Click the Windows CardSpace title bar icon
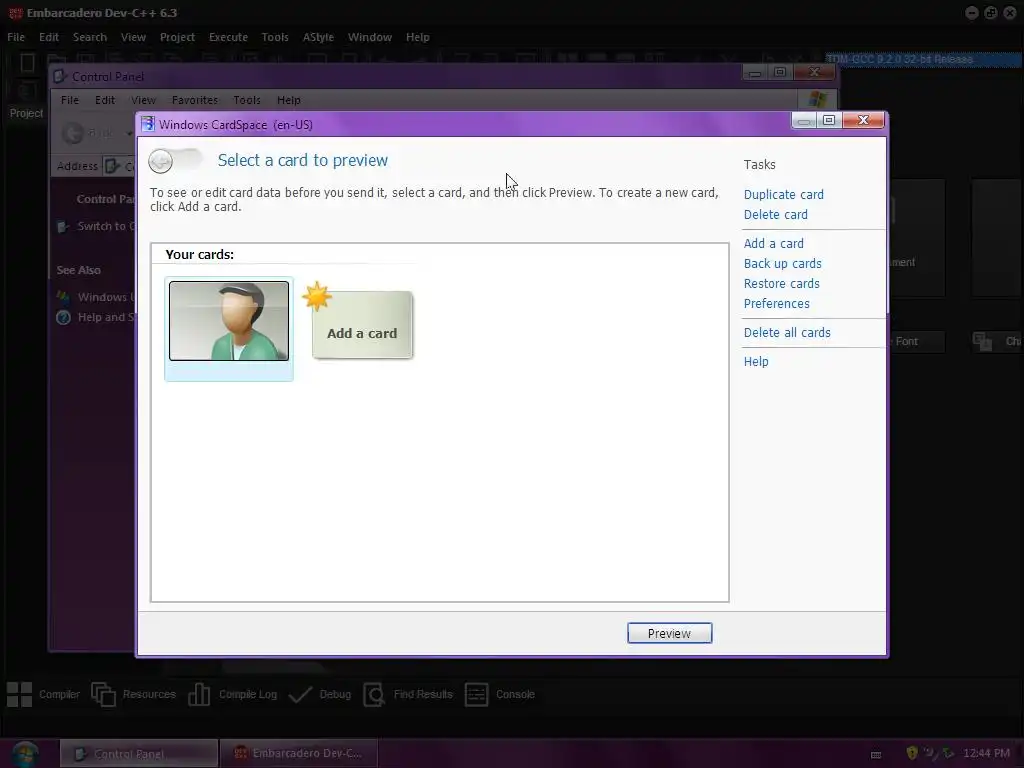The height and width of the screenshot is (768, 1024). pos(148,124)
